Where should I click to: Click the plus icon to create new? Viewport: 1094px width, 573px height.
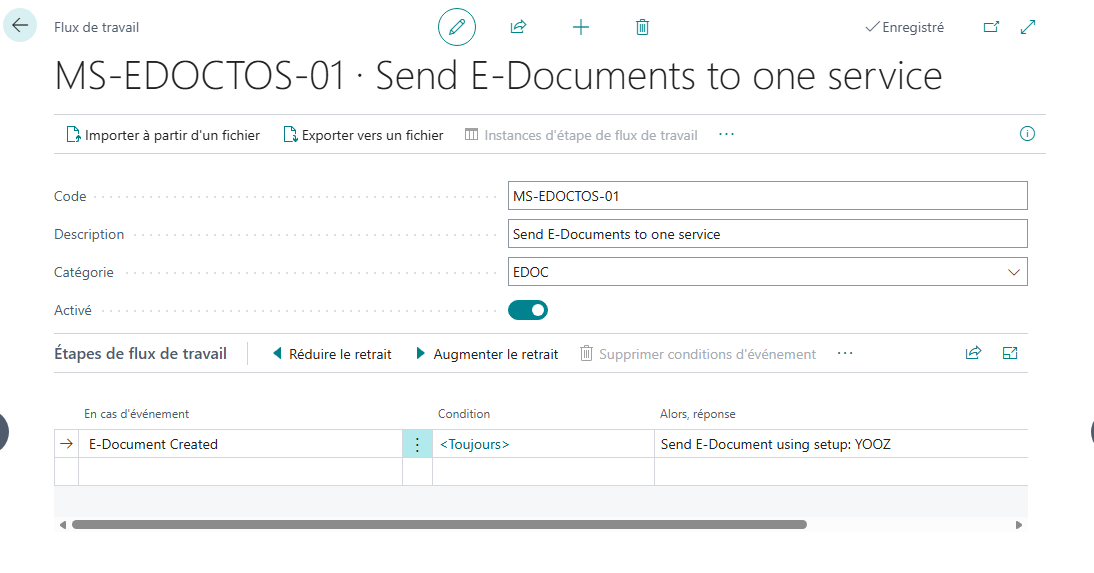[x=580, y=27]
